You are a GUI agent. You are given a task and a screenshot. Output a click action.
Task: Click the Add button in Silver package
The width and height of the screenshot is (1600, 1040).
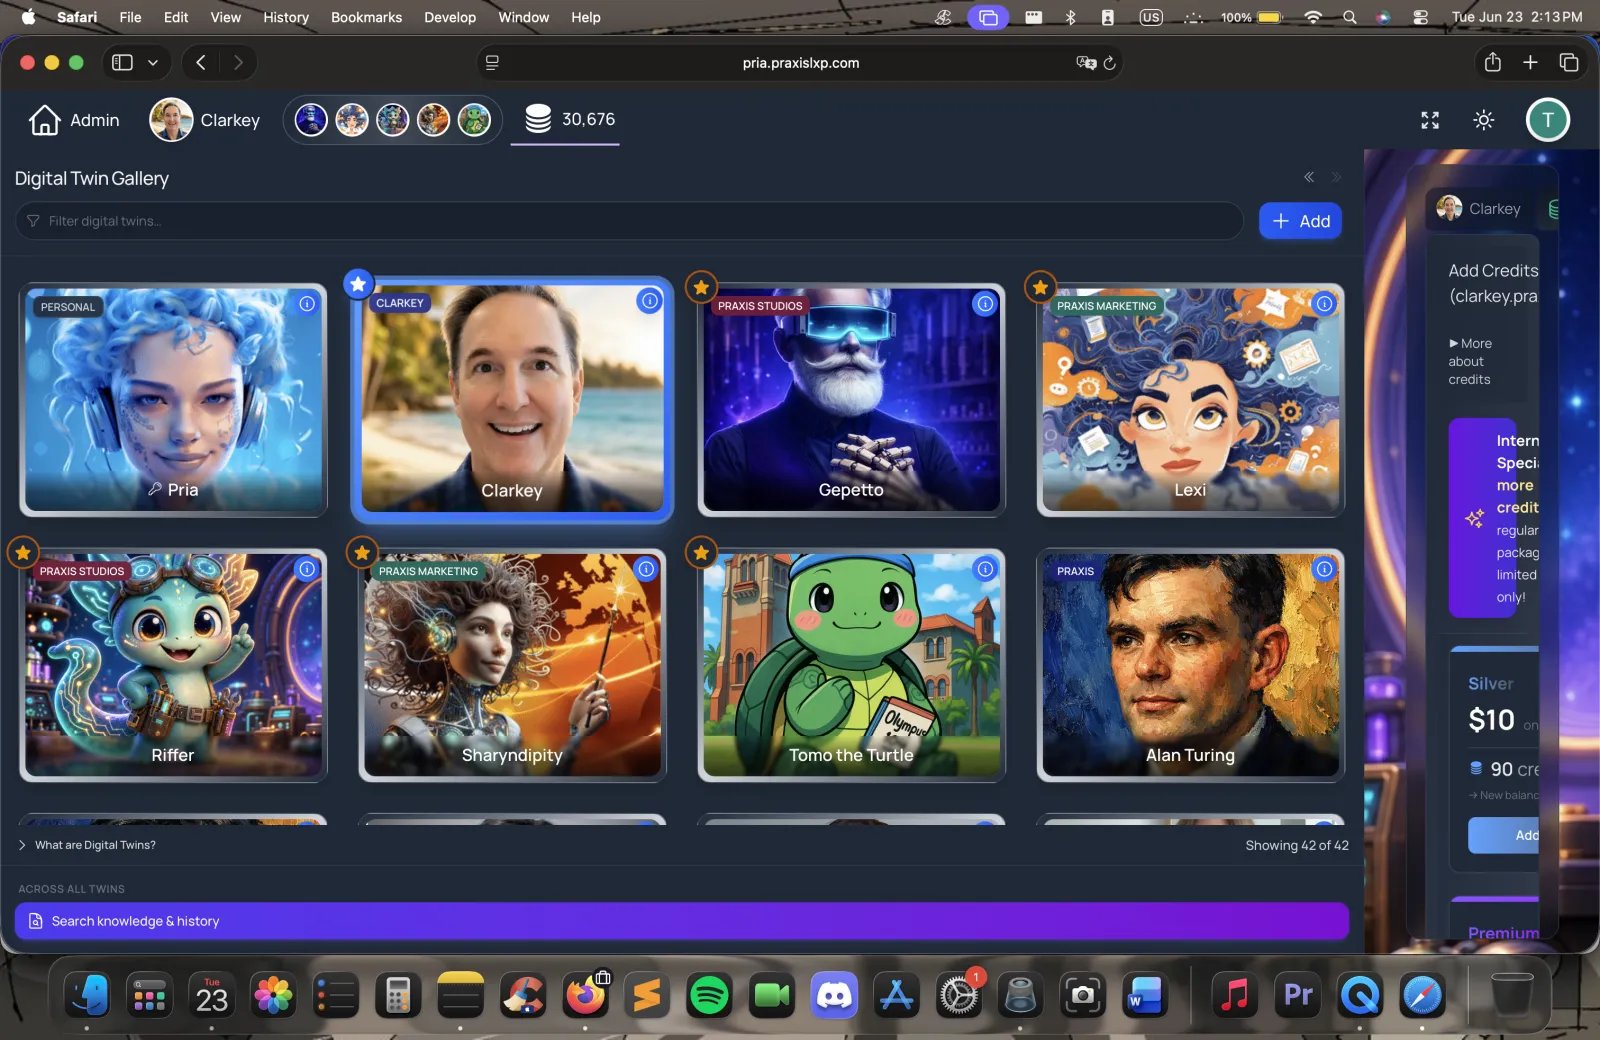[x=1504, y=835]
